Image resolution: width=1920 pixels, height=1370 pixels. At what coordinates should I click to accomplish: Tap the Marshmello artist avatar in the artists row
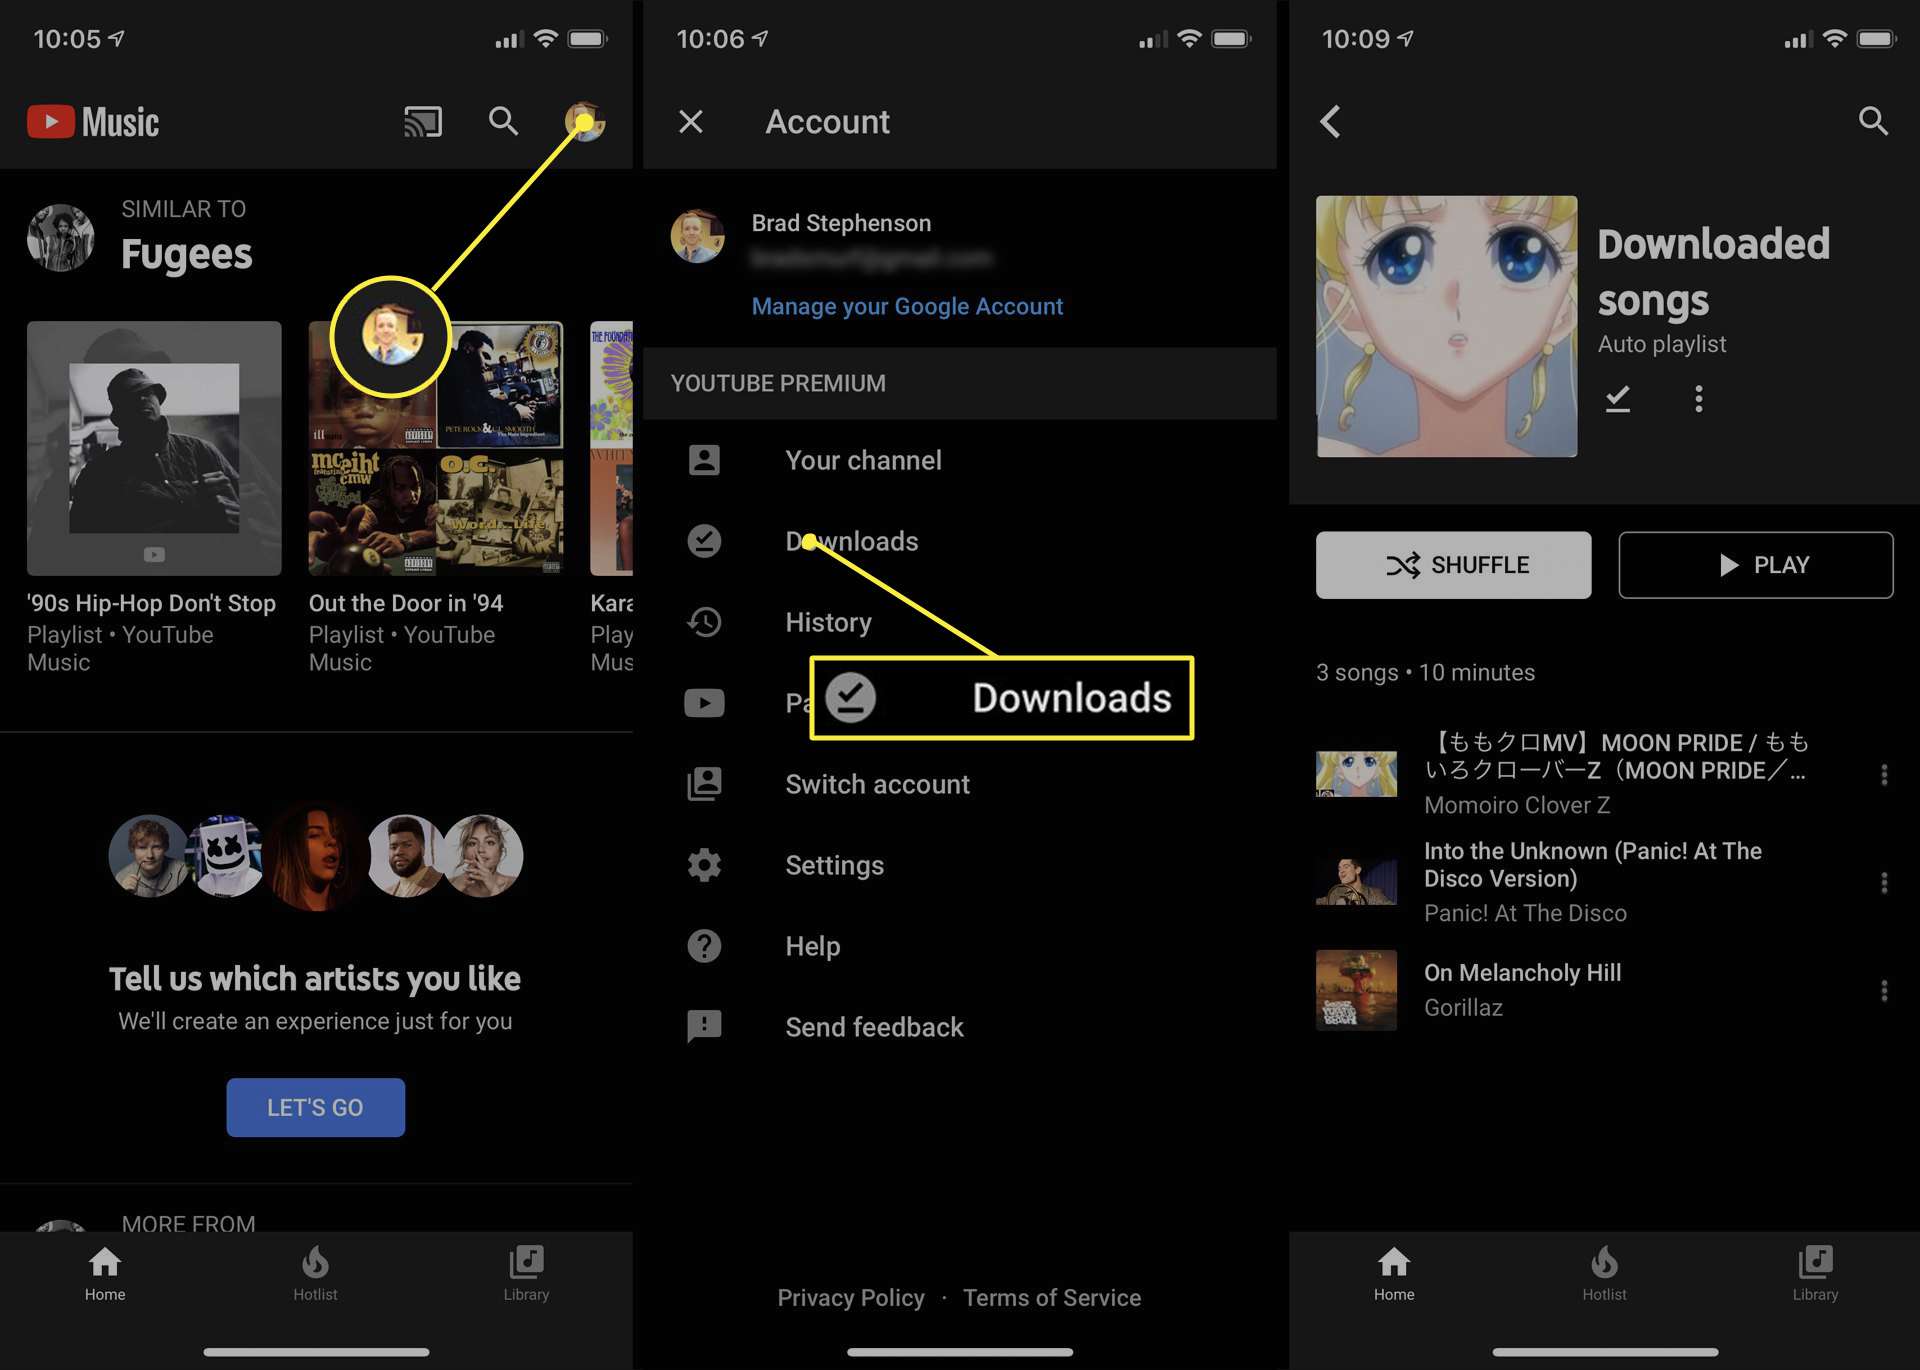229,856
